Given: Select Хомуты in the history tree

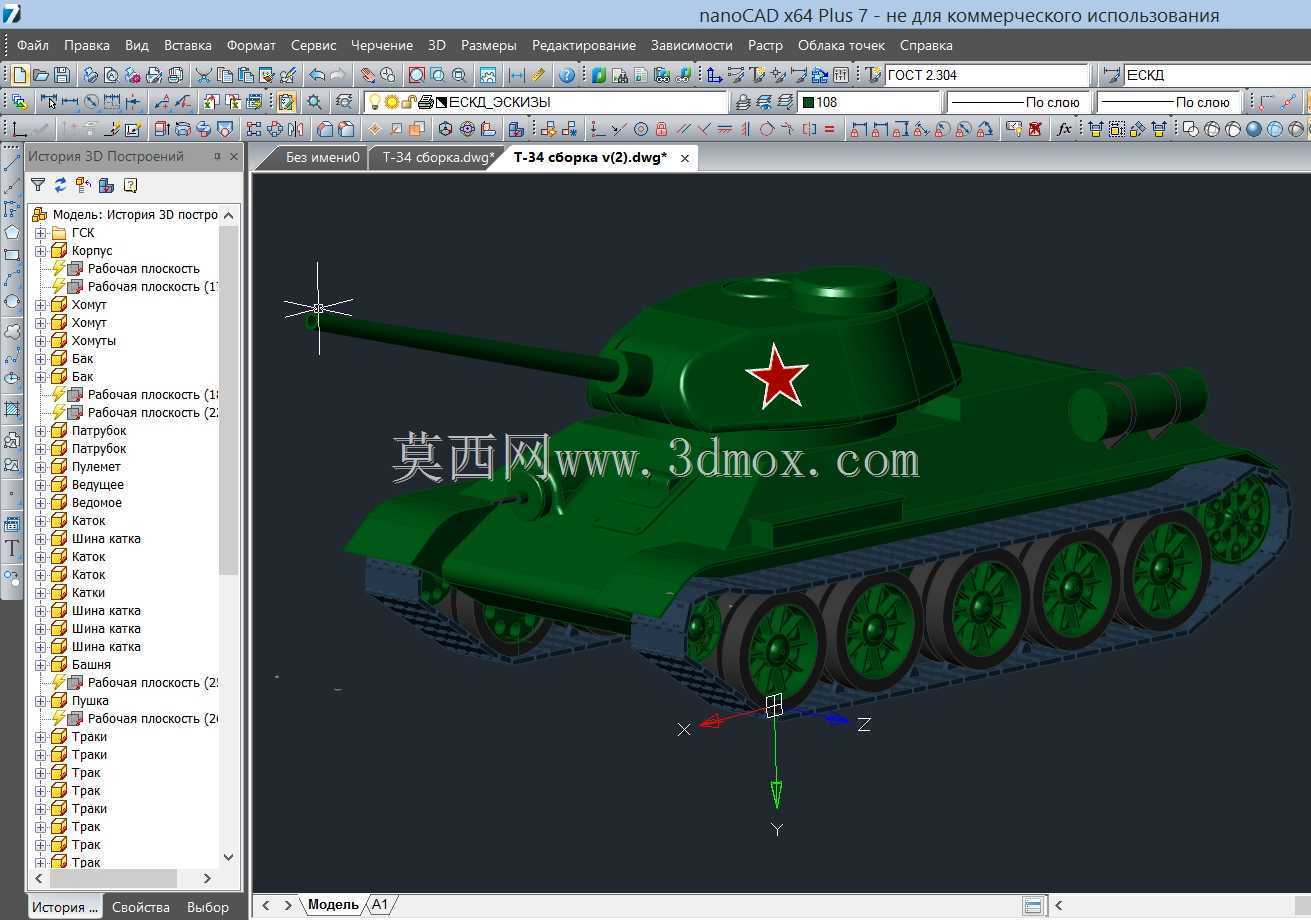Looking at the screenshot, I should point(94,341).
